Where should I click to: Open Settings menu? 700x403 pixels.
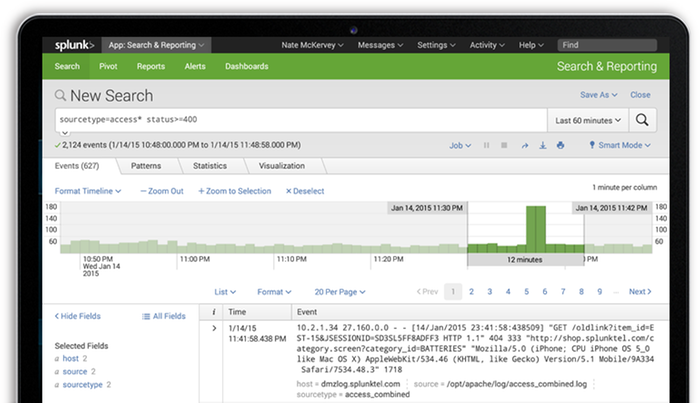point(436,45)
